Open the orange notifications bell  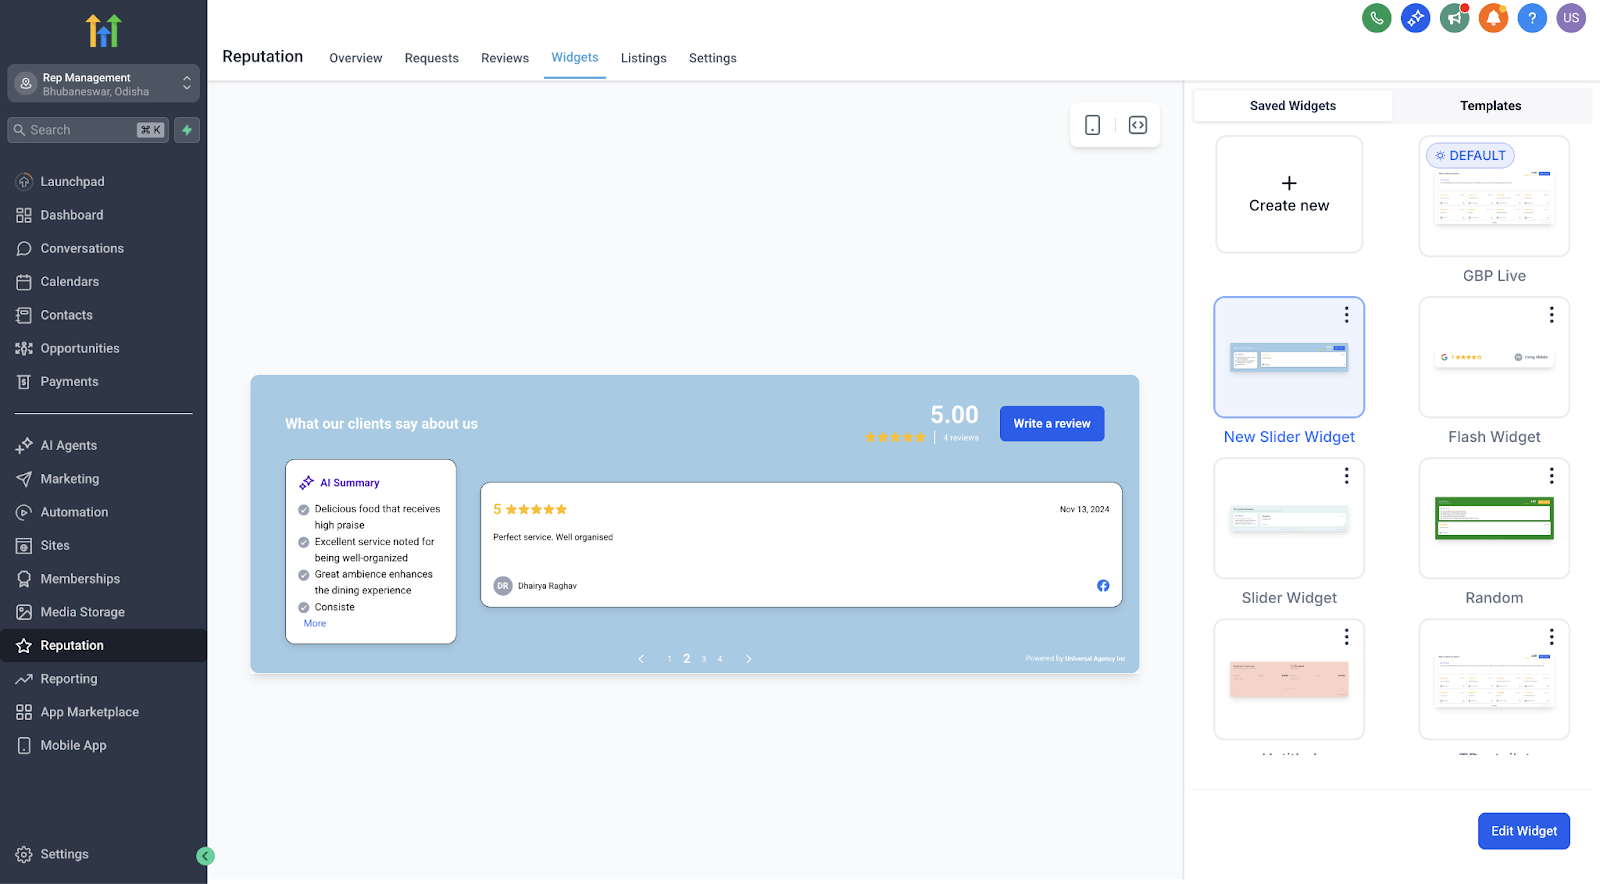click(1493, 18)
